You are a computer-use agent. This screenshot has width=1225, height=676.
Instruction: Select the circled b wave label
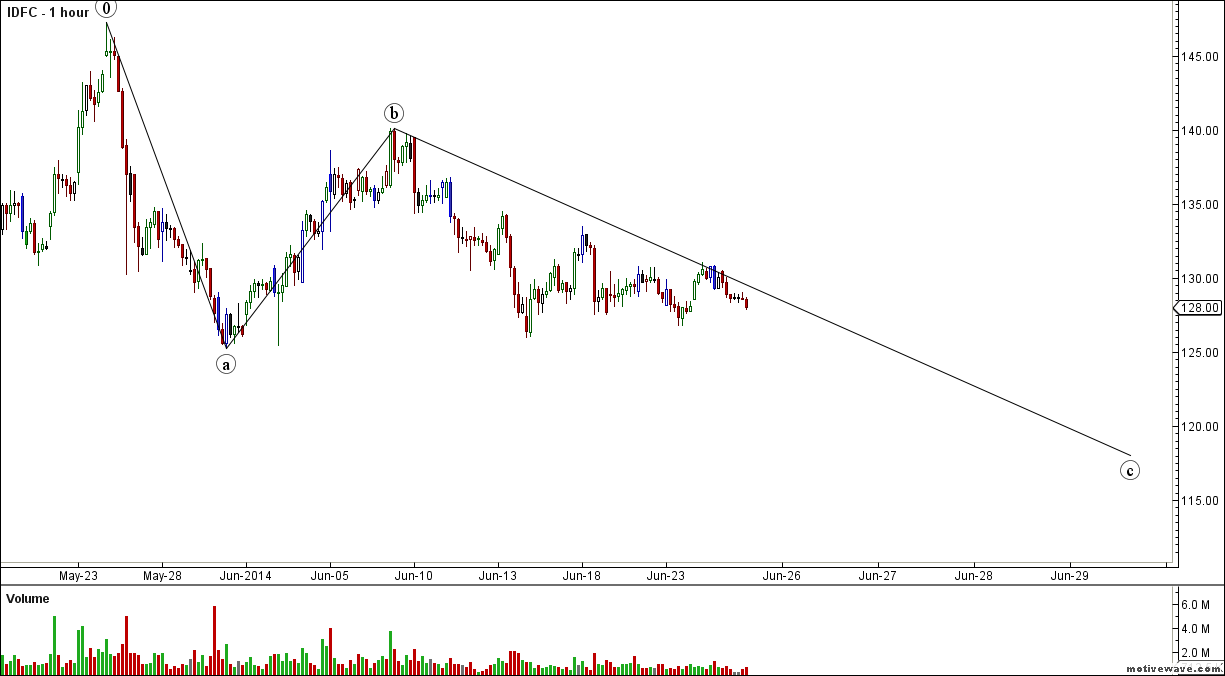pos(396,112)
